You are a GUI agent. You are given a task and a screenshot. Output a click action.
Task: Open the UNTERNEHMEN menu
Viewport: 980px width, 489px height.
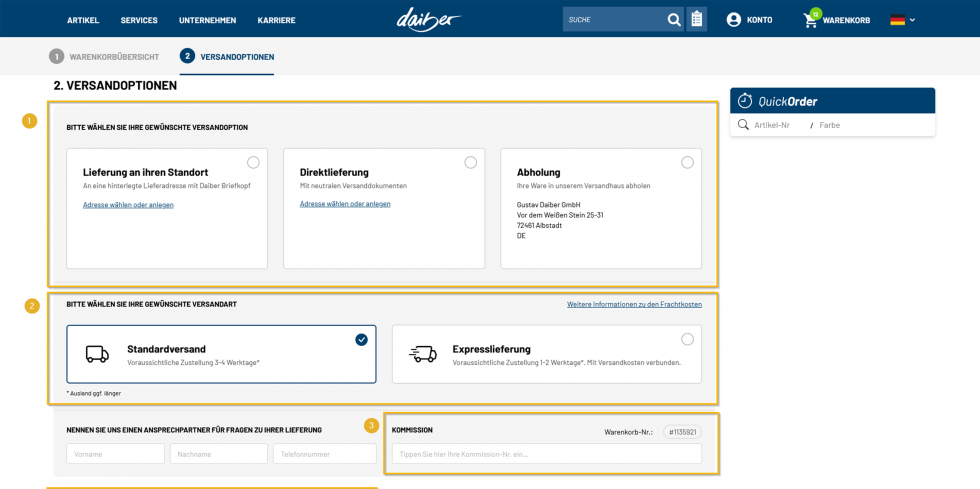click(208, 20)
